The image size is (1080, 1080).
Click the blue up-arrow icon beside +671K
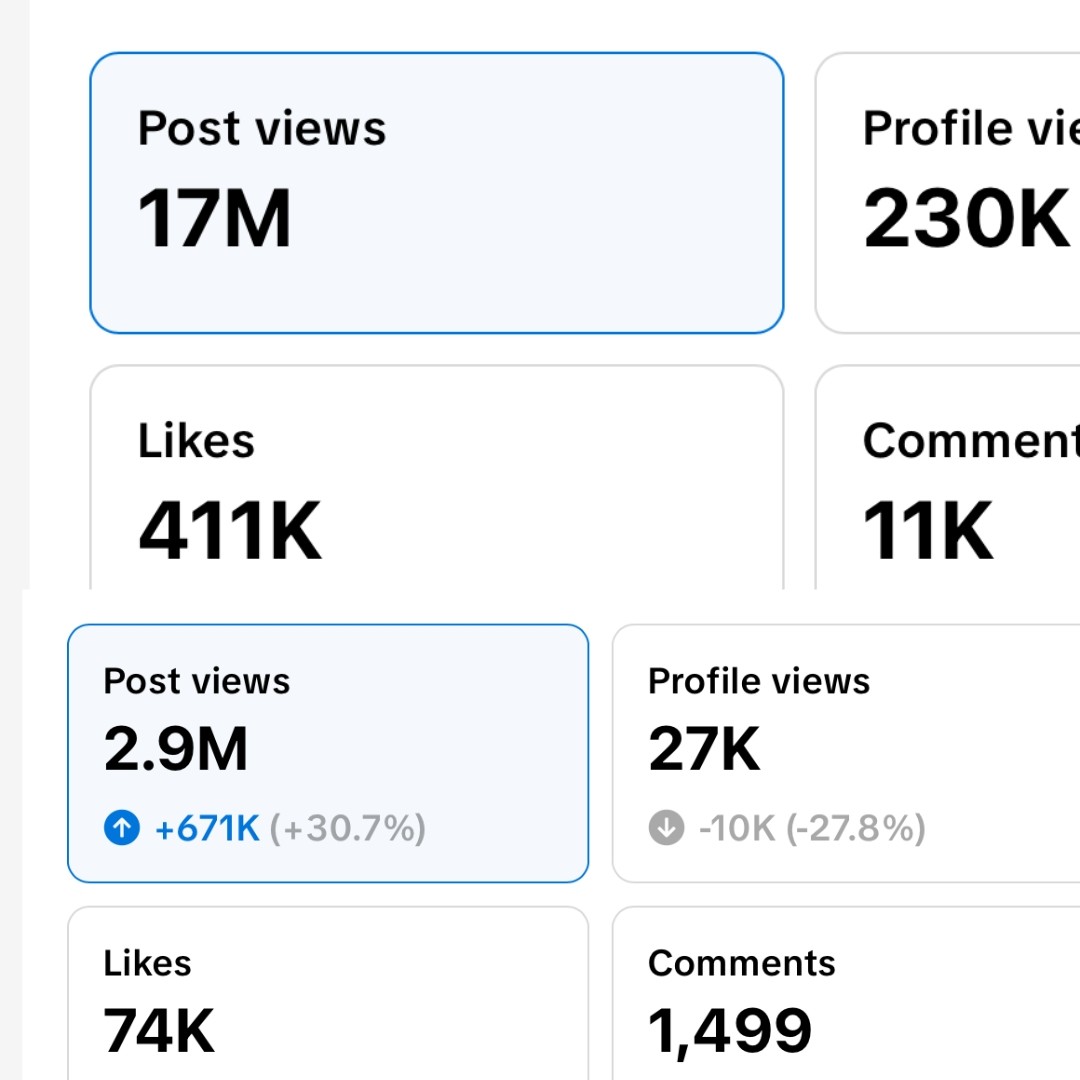pos(122,827)
